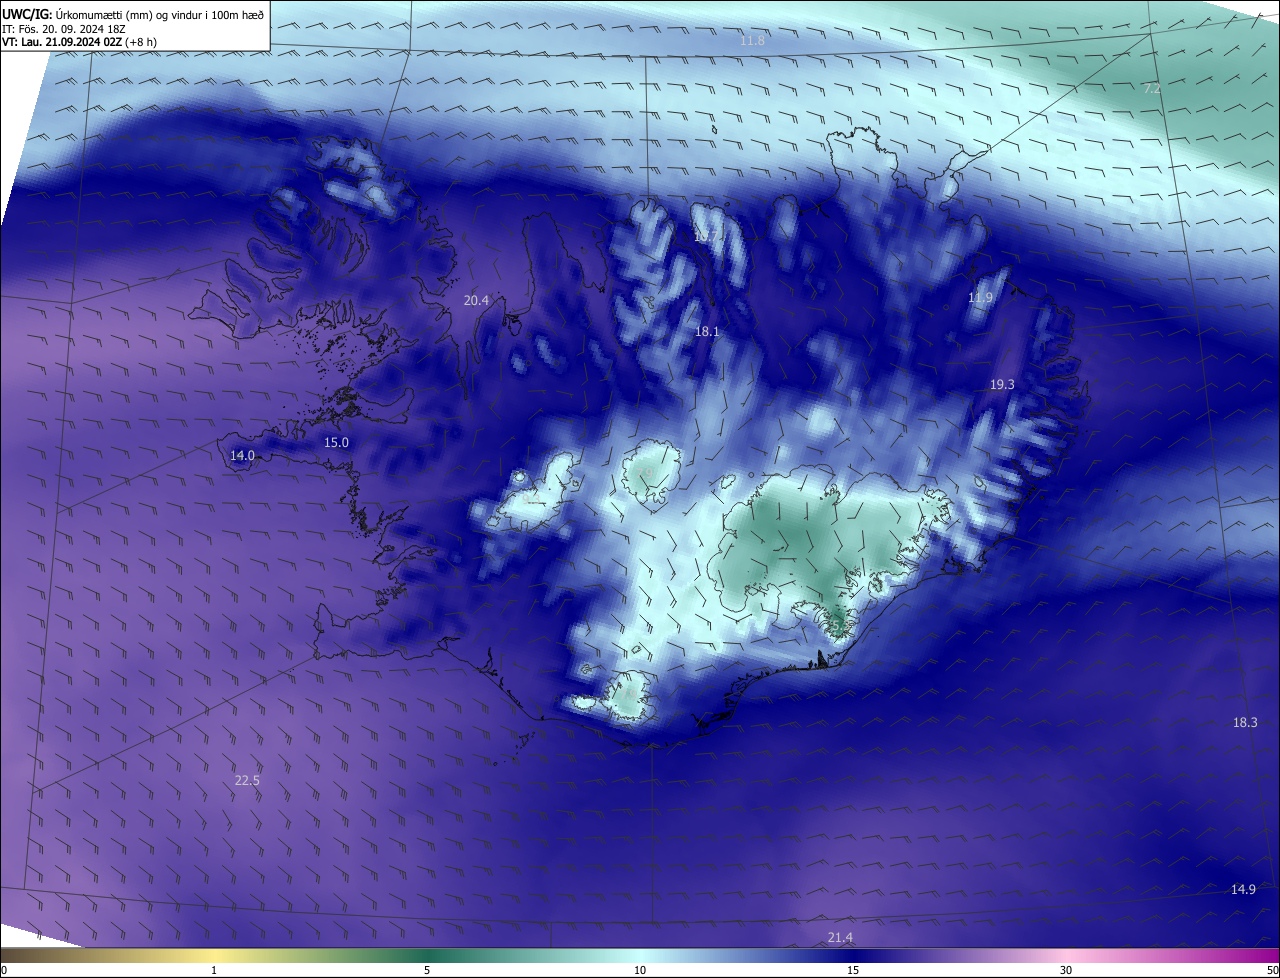
Task: Click the 11.8 value label on the map
Action: 752,40
